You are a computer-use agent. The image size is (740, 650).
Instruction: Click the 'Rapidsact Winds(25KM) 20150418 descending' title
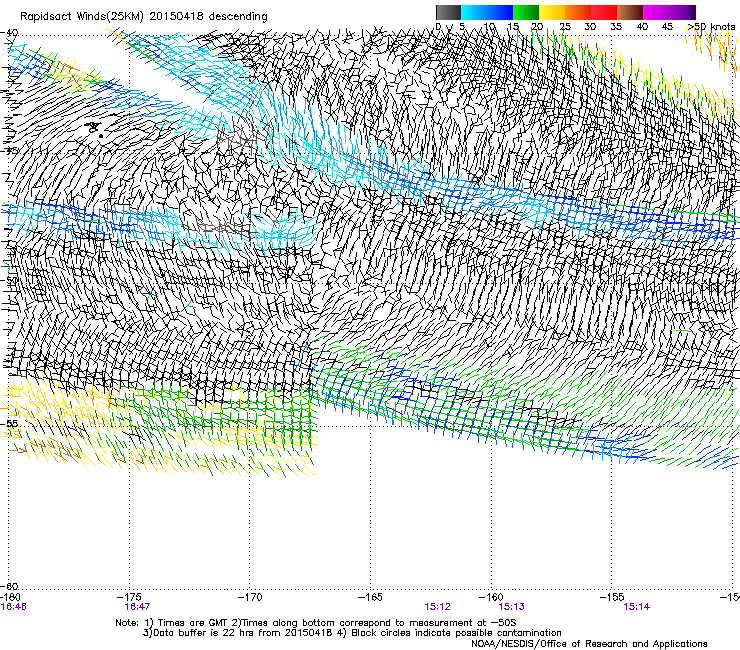[143, 17]
